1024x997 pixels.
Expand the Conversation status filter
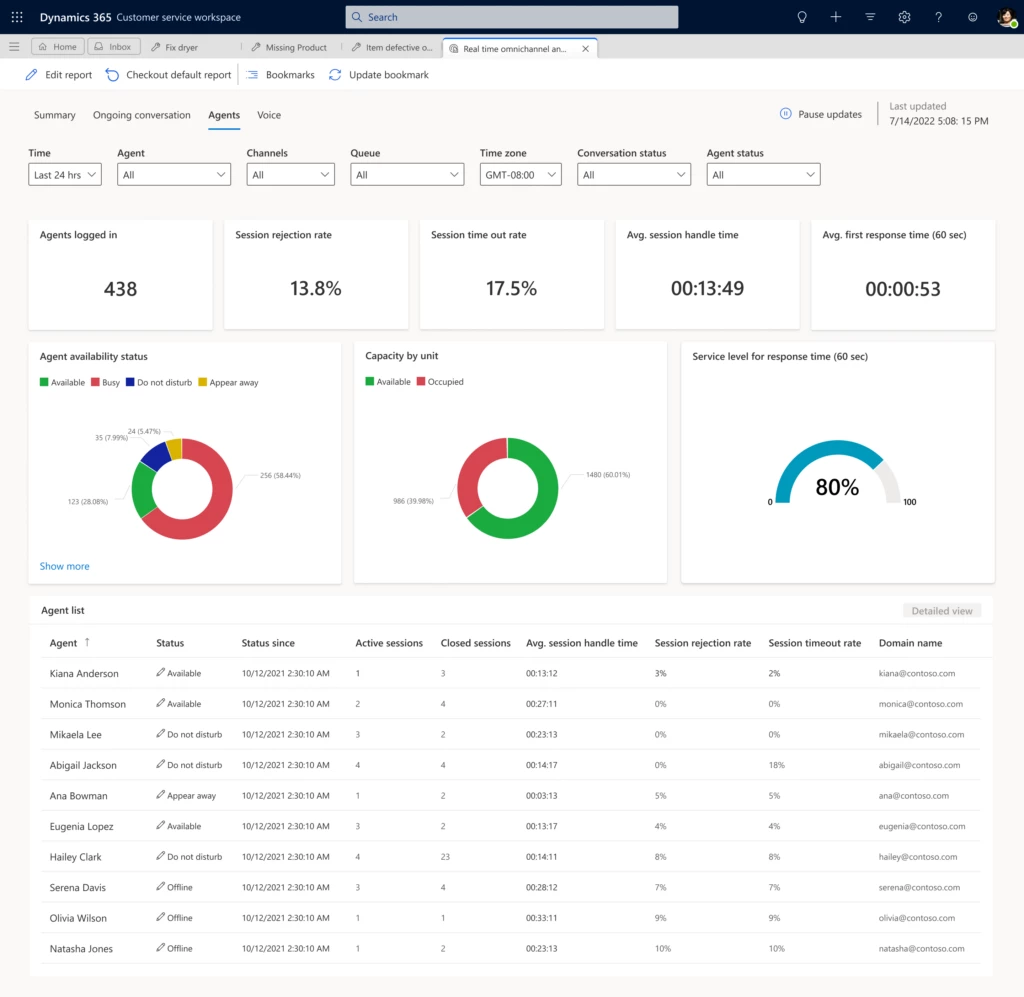(633, 173)
